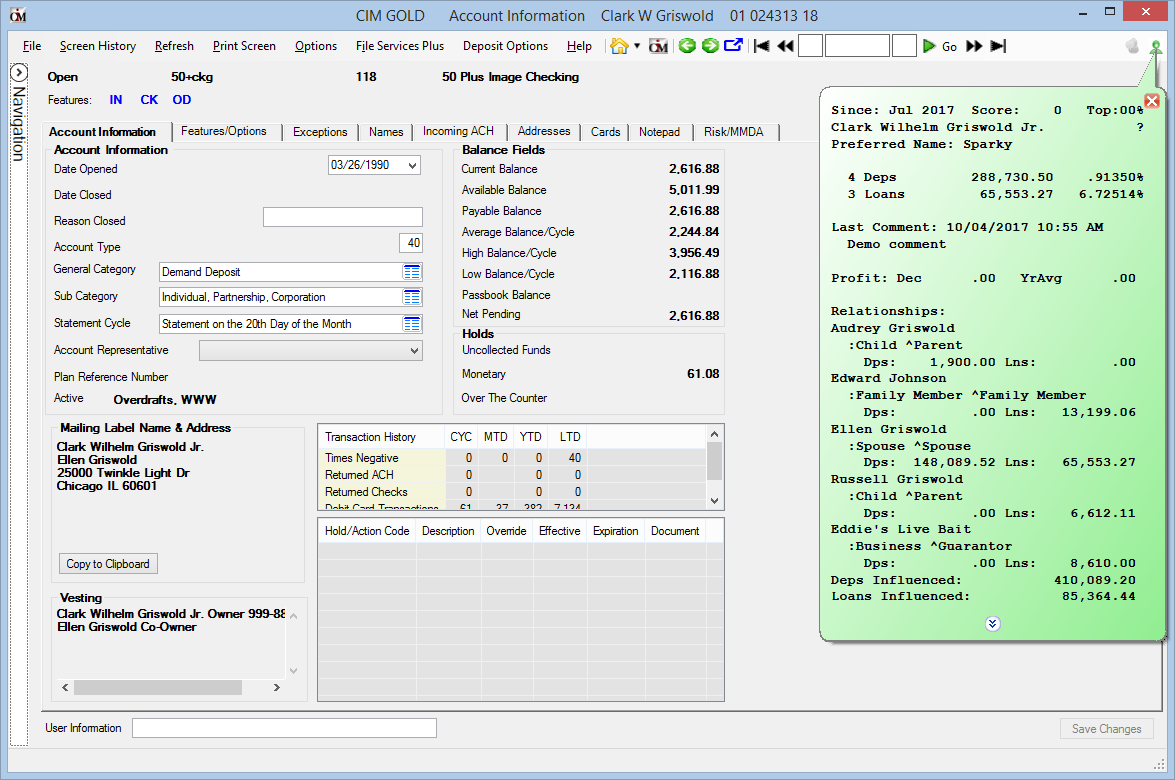
Task: Jump to last account record
Action: click(997, 46)
